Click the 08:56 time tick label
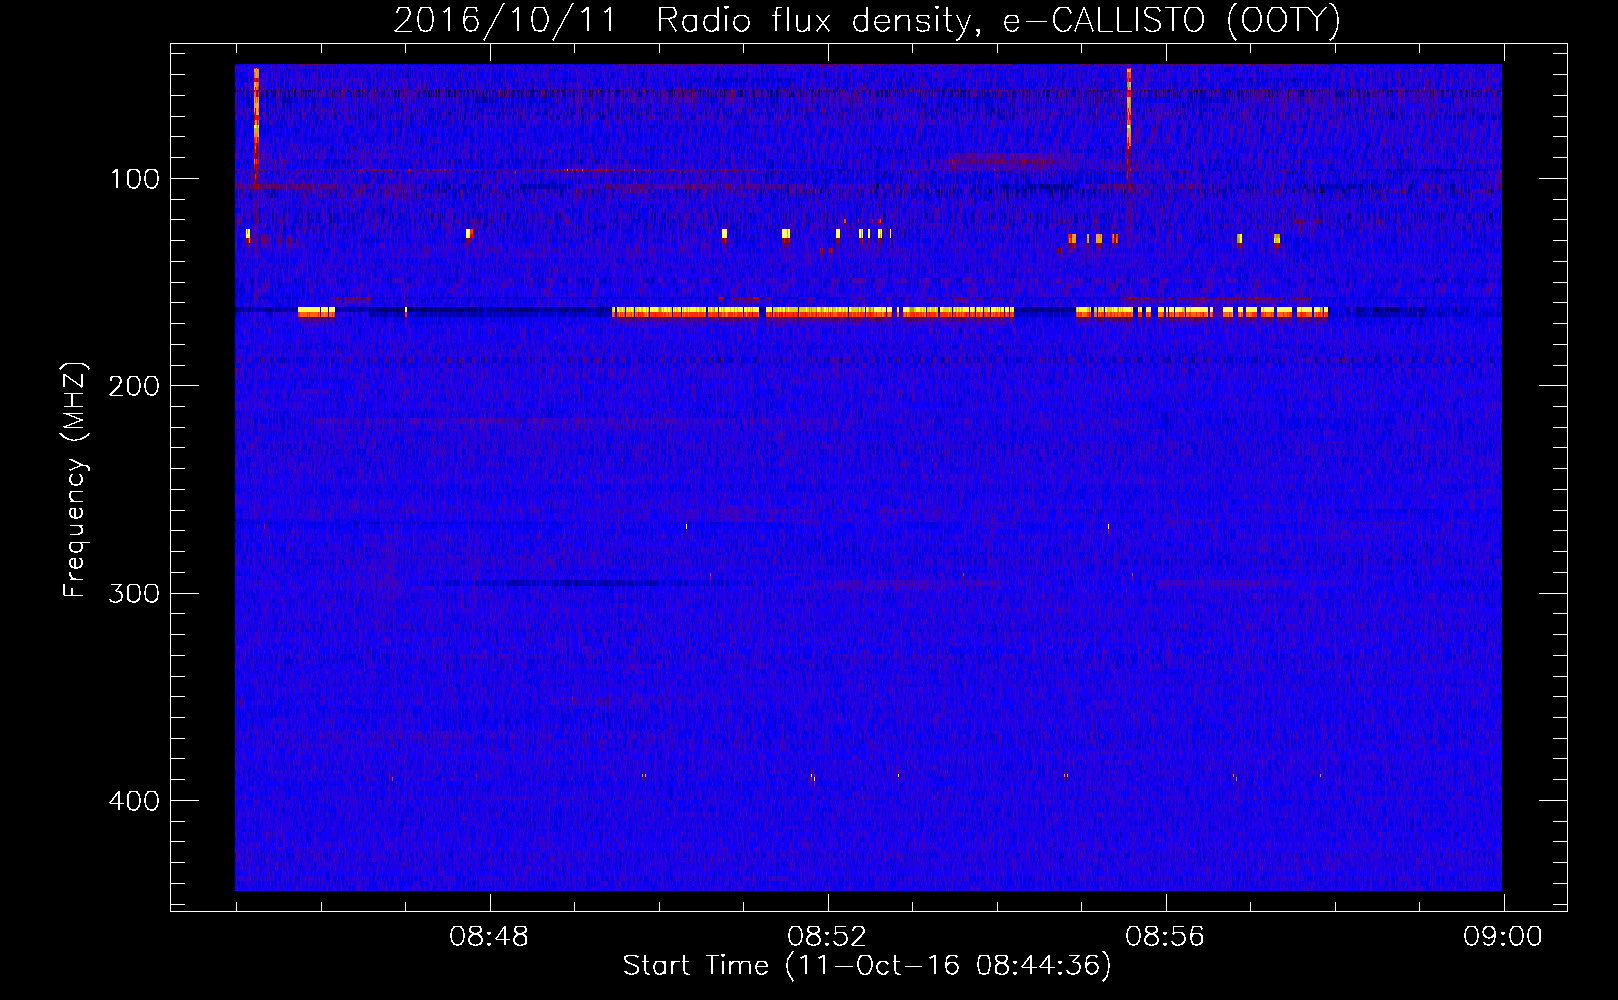 click(x=1165, y=937)
